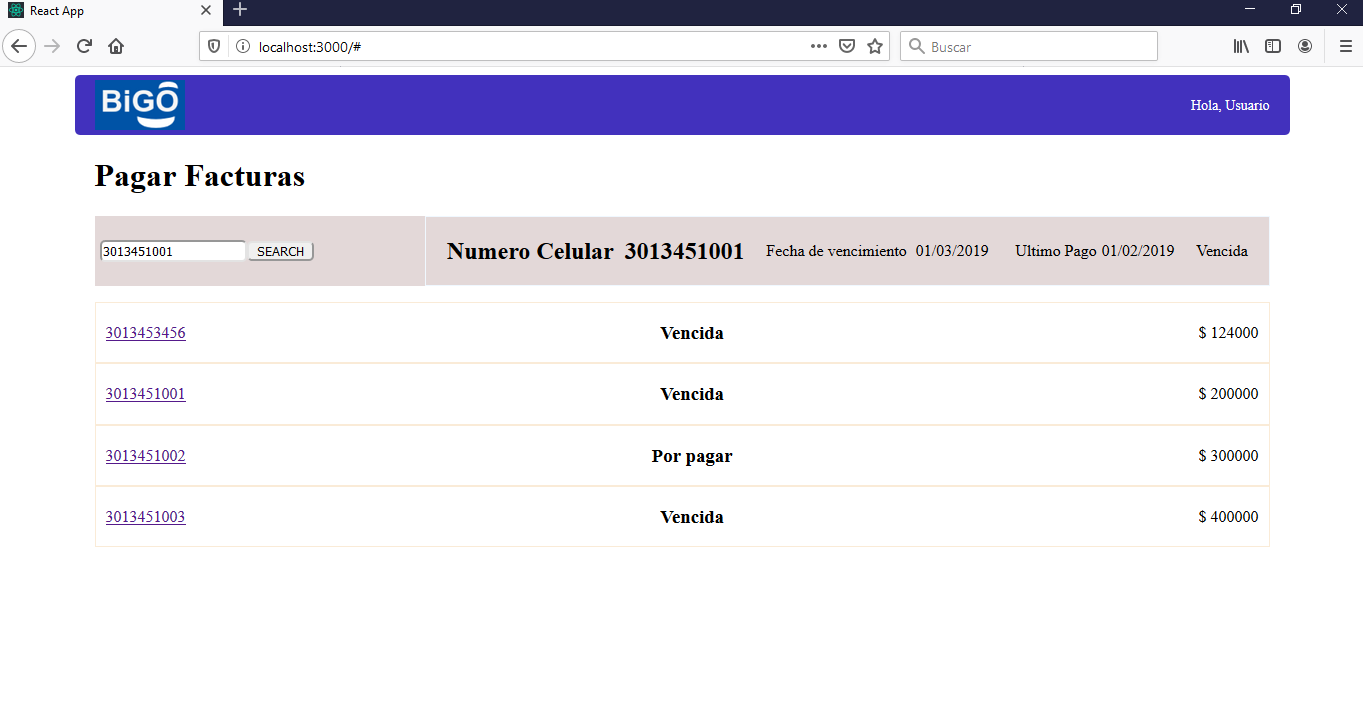This screenshot has height=717, width=1363.
Task: Click the Ultimo Pago 01/02/2019 text
Action: pos(1095,251)
